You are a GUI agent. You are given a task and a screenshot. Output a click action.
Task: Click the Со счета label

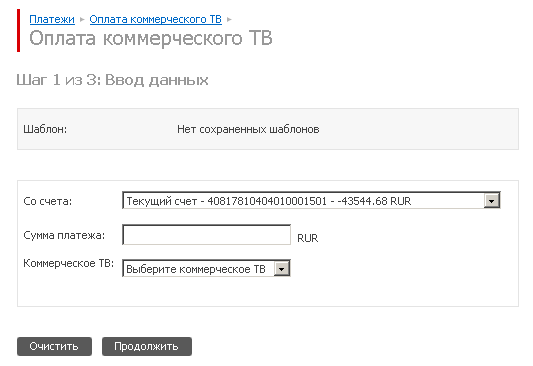tap(48, 201)
